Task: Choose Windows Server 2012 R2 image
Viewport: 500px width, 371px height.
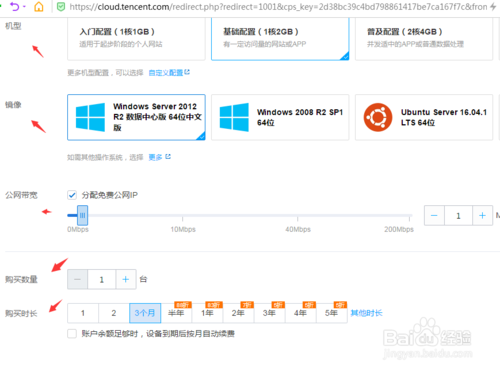Action: 136,117
